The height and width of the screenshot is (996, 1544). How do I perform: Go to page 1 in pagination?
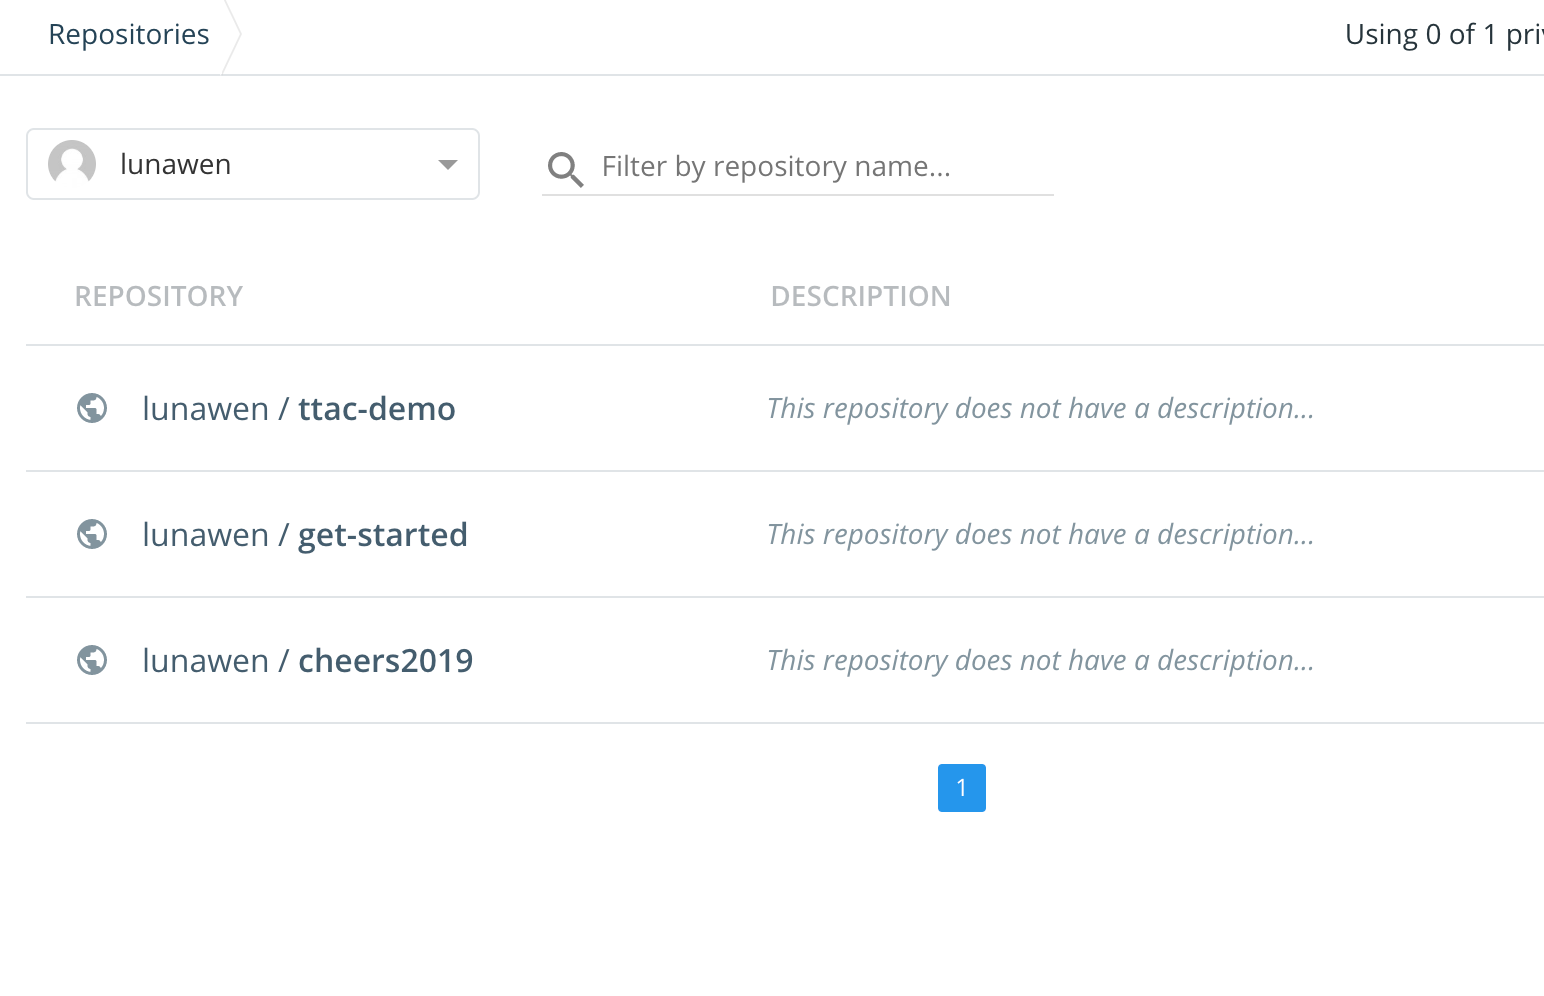click(x=962, y=788)
